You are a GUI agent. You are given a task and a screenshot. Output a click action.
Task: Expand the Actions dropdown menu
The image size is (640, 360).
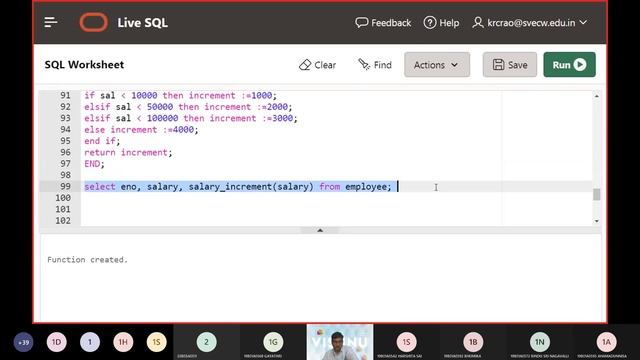pos(437,64)
